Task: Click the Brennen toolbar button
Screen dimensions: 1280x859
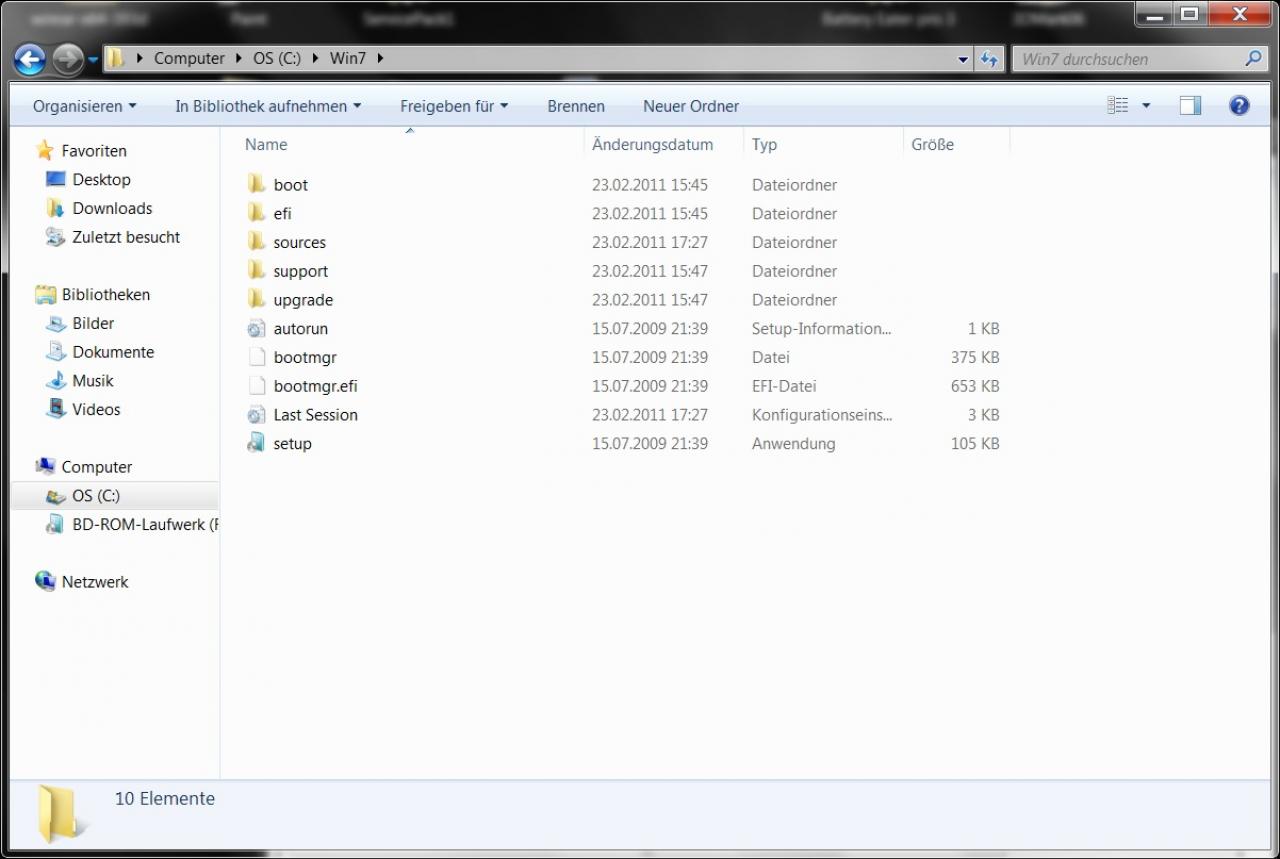Action: click(576, 106)
